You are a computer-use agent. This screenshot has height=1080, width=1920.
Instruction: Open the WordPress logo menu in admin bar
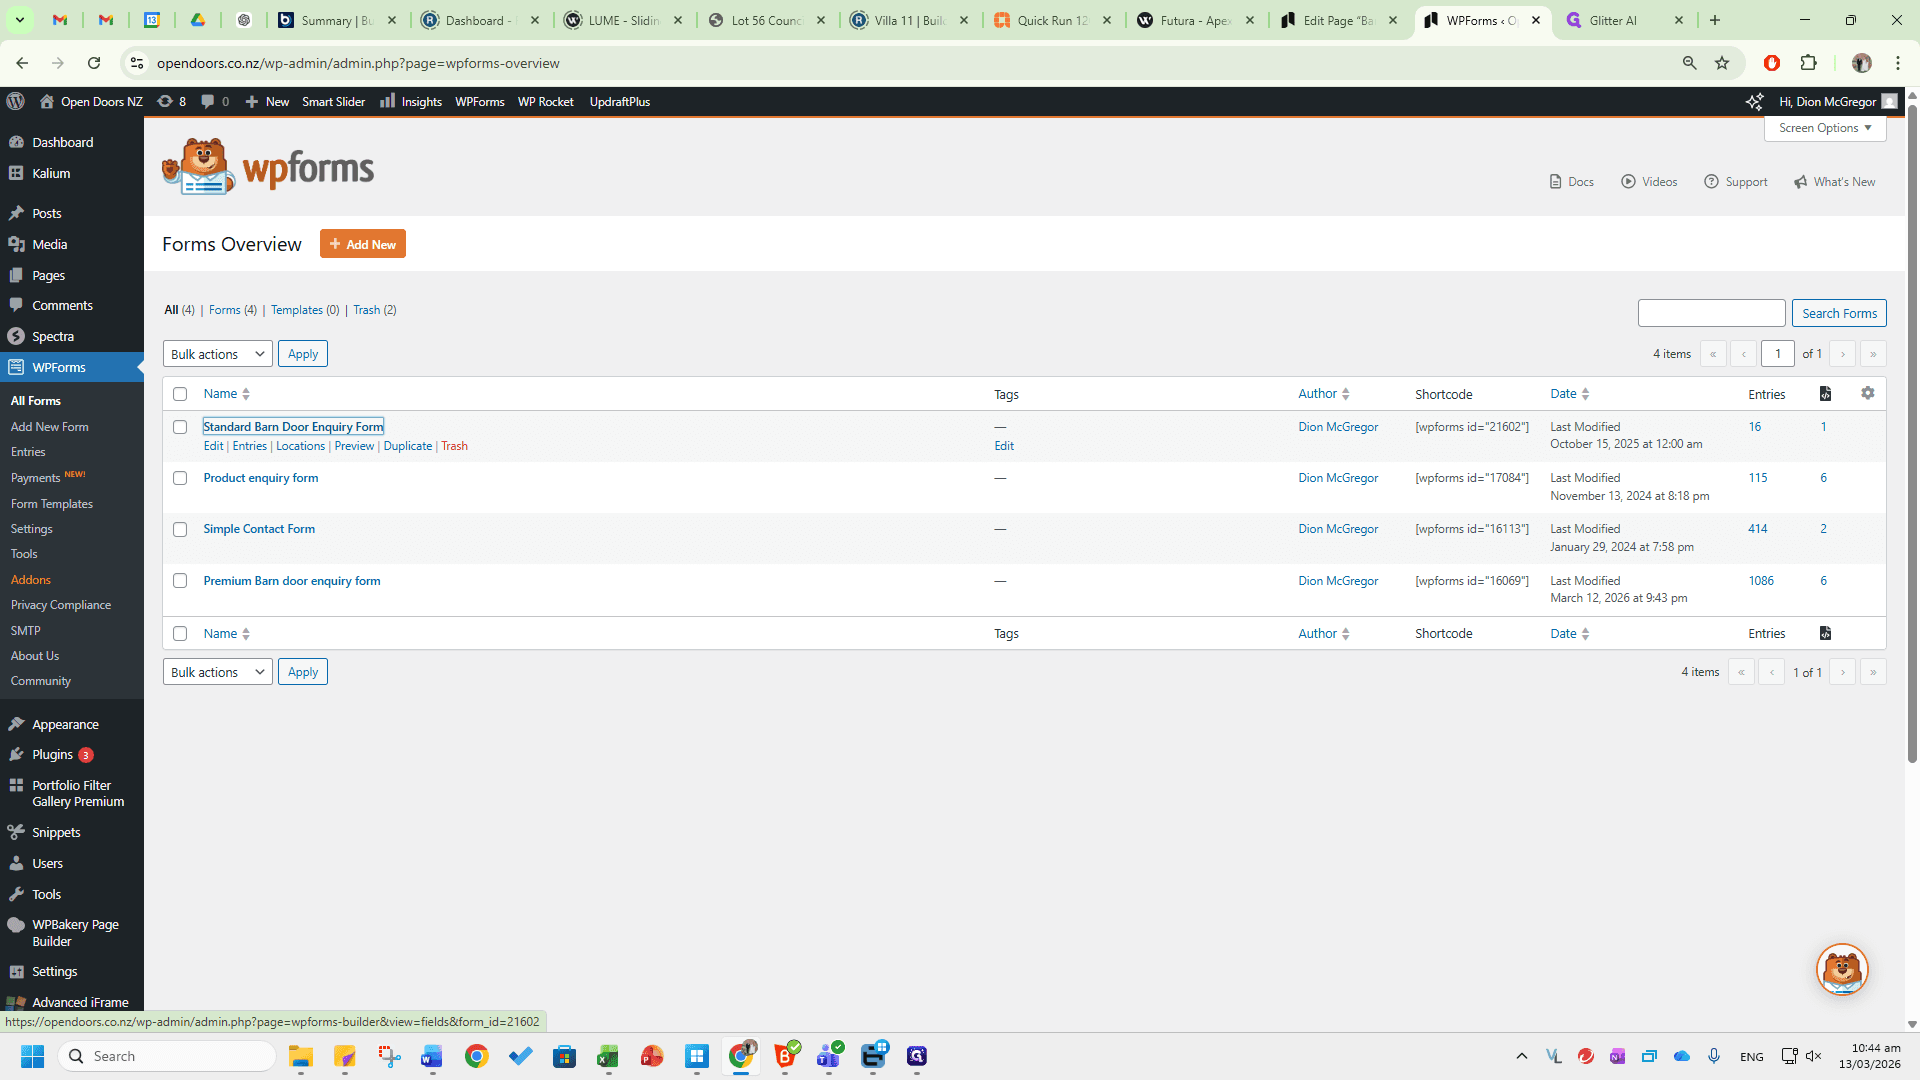click(x=15, y=101)
